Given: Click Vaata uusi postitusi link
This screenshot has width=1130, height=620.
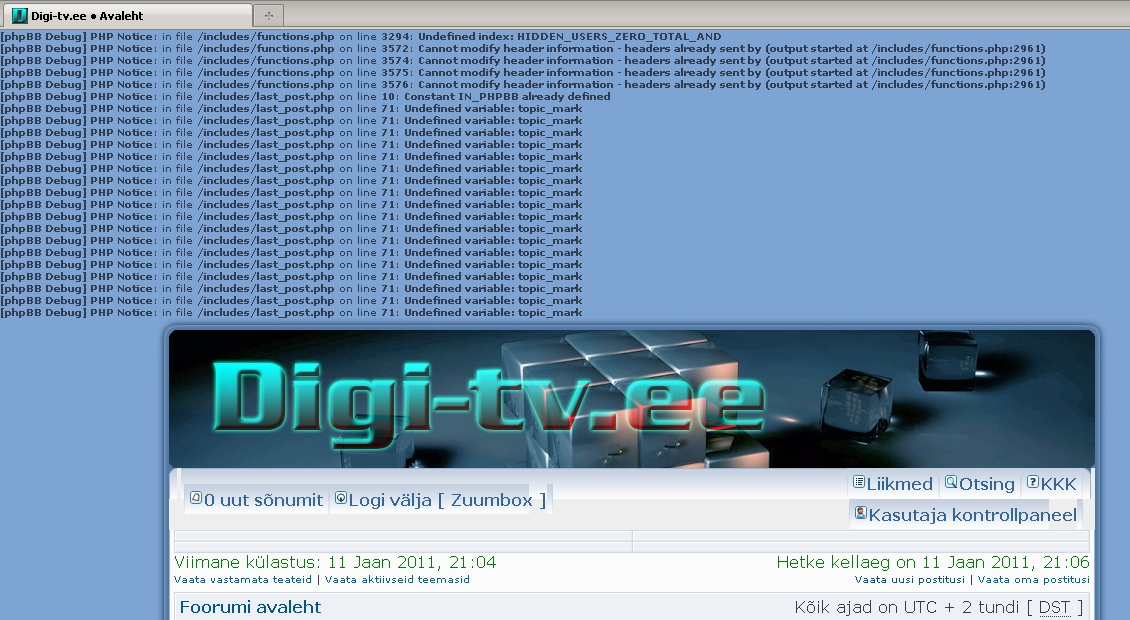Looking at the screenshot, I should [909, 579].
